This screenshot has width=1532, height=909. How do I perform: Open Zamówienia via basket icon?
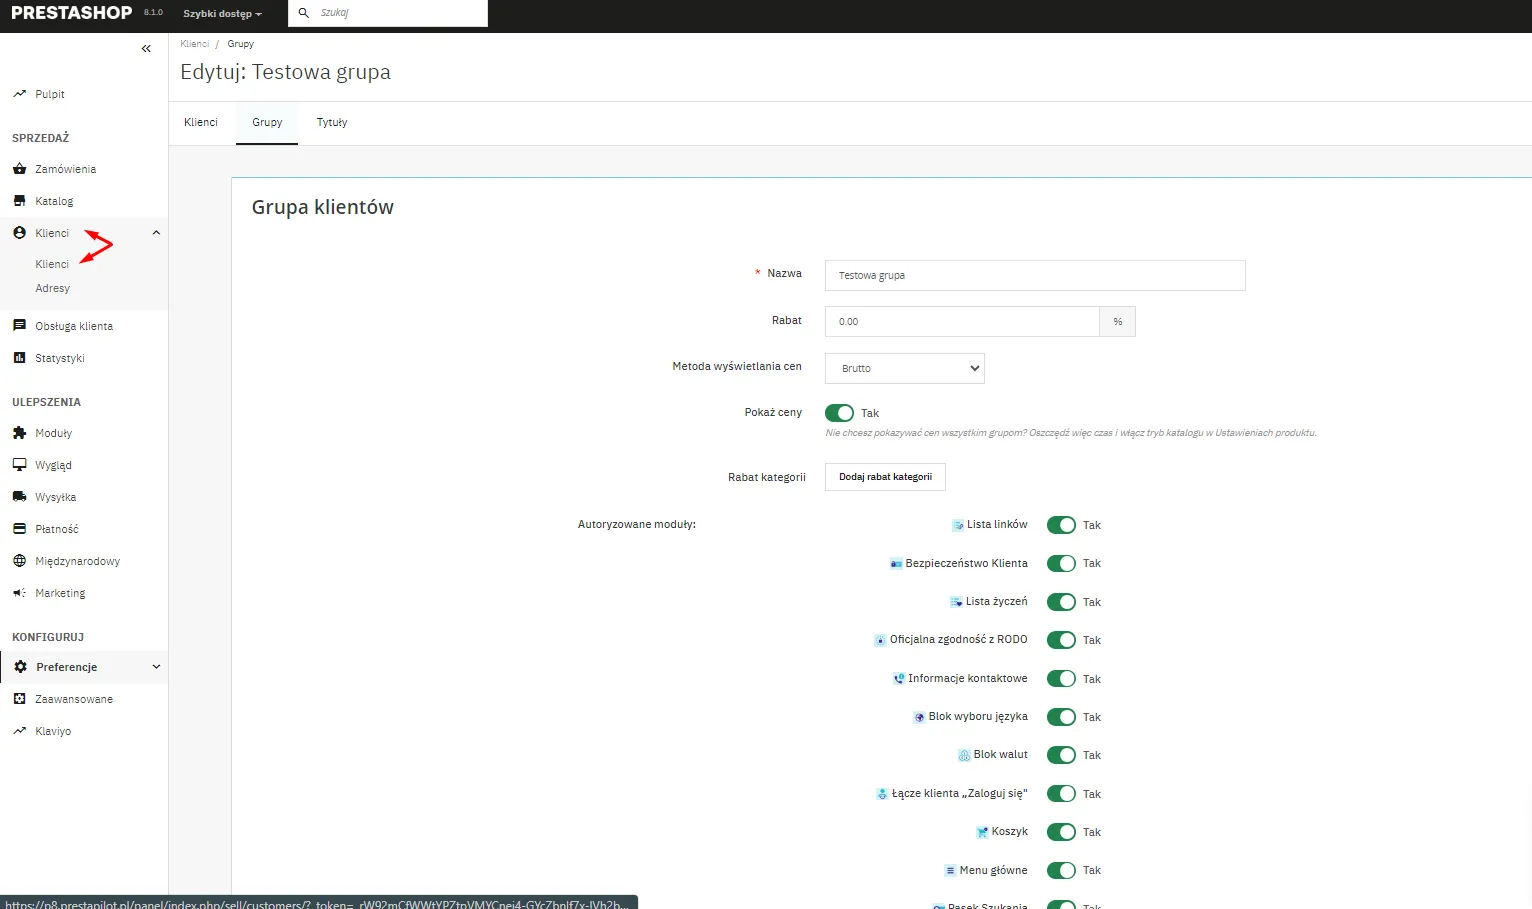click(19, 169)
